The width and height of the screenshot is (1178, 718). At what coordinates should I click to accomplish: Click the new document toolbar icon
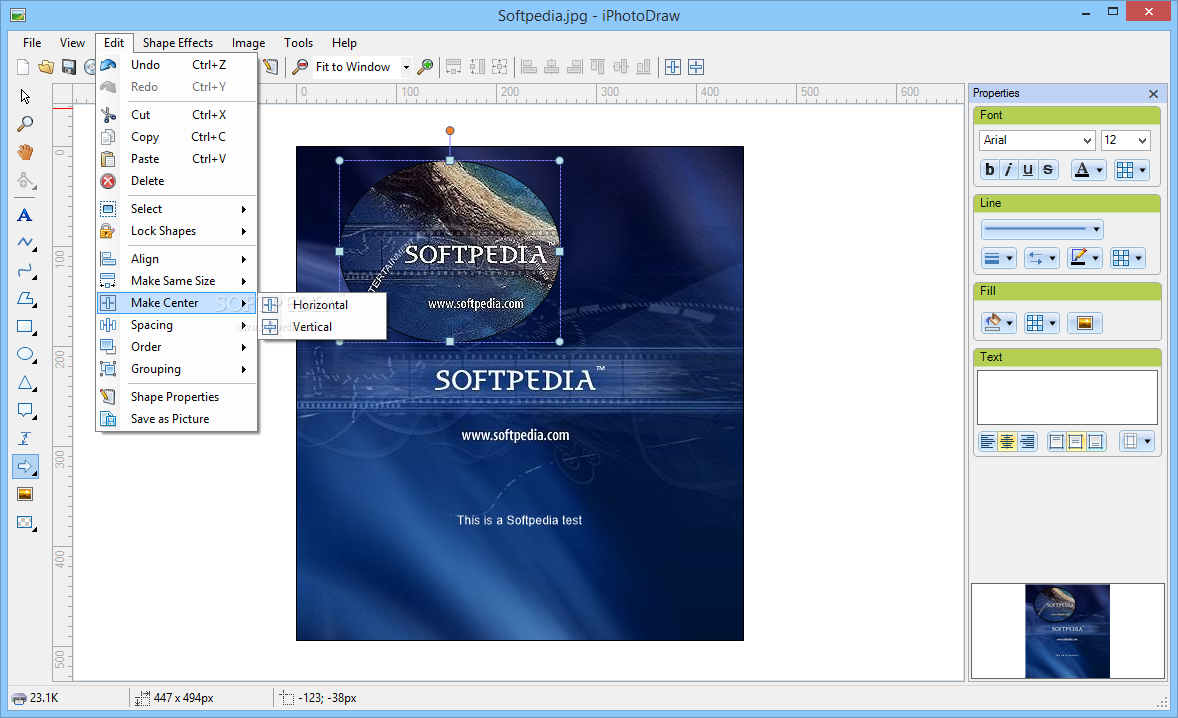click(x=23, y=67)
